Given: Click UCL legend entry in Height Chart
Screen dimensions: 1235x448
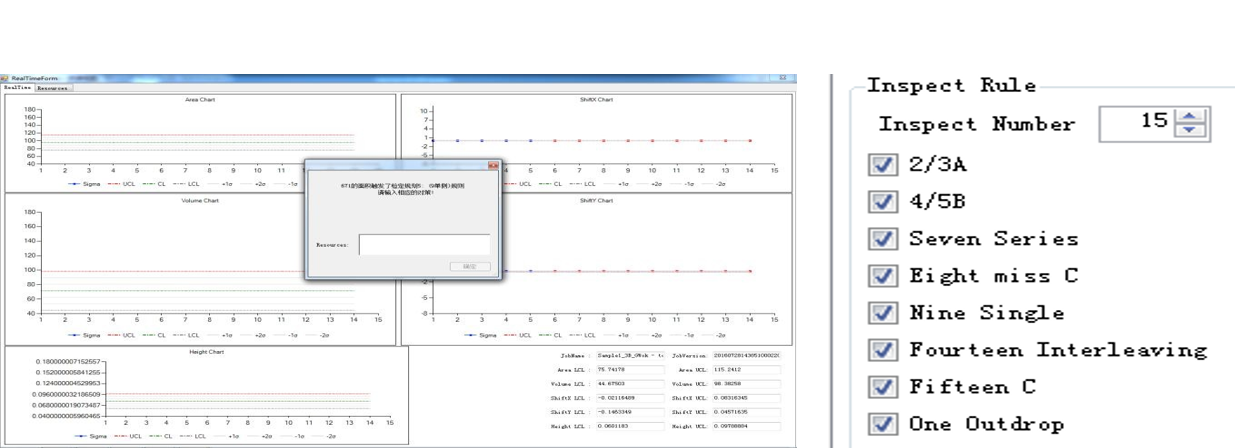Looking at the screenshot, I should click(x=127, y=437).
